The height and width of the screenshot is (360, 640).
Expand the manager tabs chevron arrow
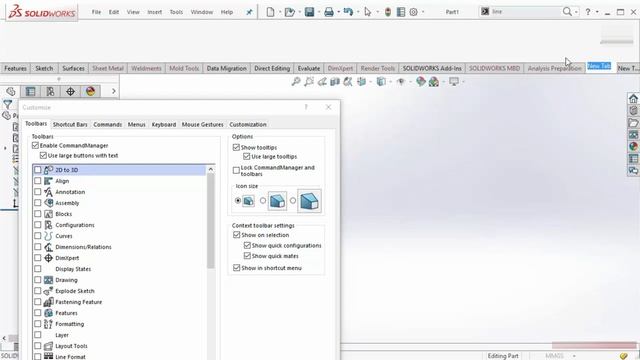click(x=113, y=91)
